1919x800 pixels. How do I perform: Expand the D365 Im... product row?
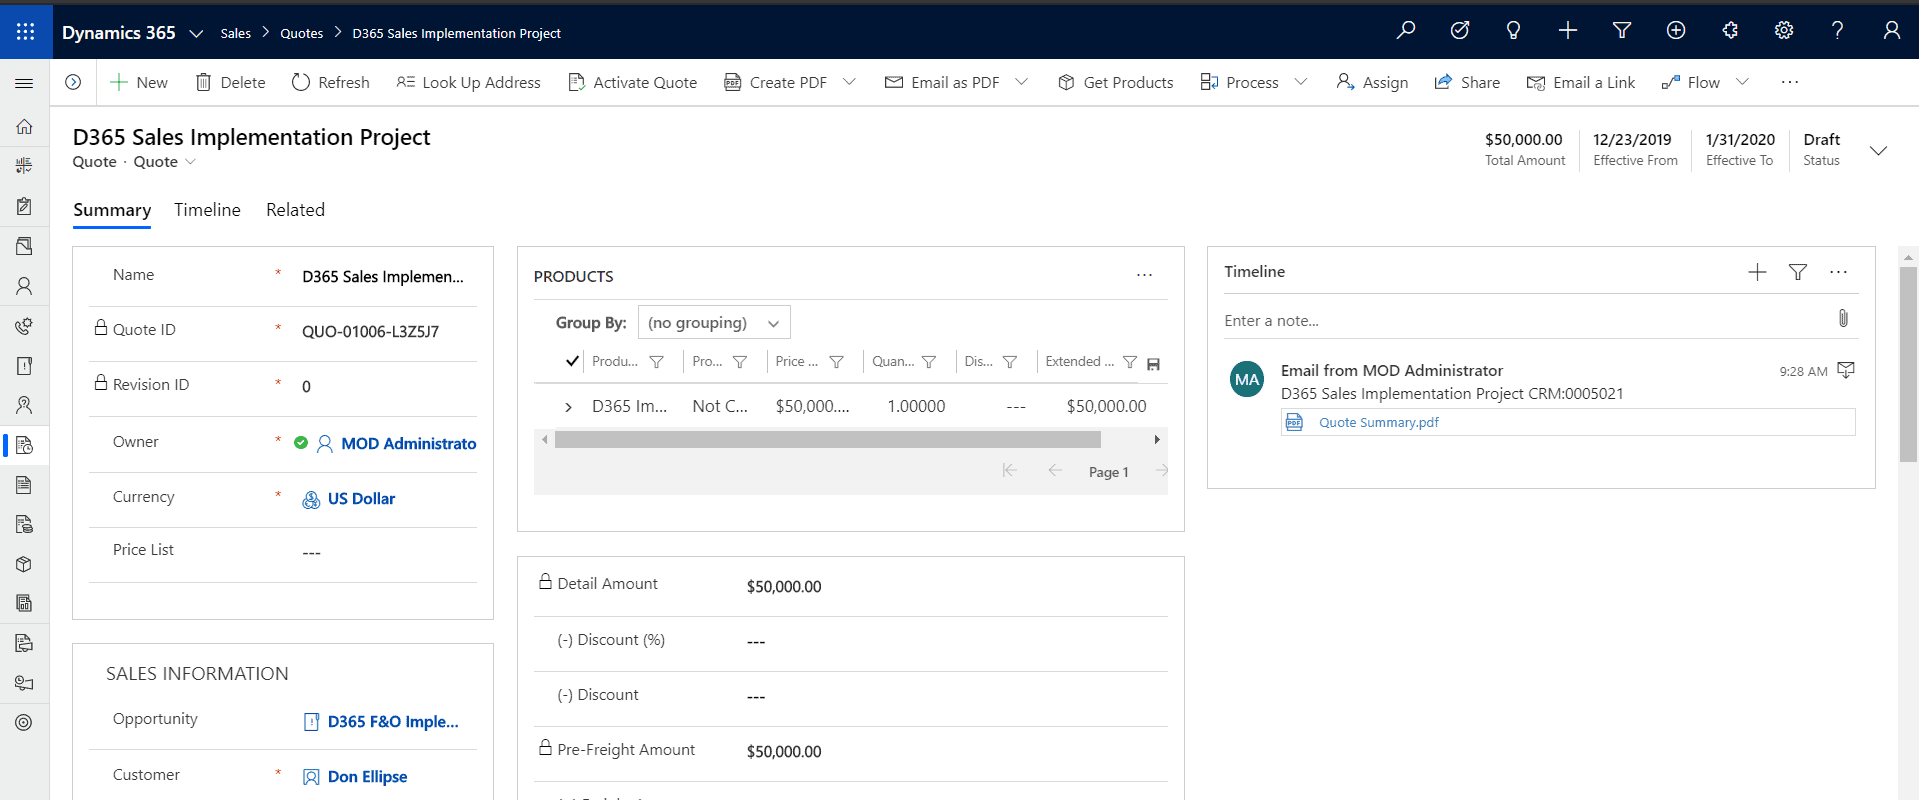(568, 407)
